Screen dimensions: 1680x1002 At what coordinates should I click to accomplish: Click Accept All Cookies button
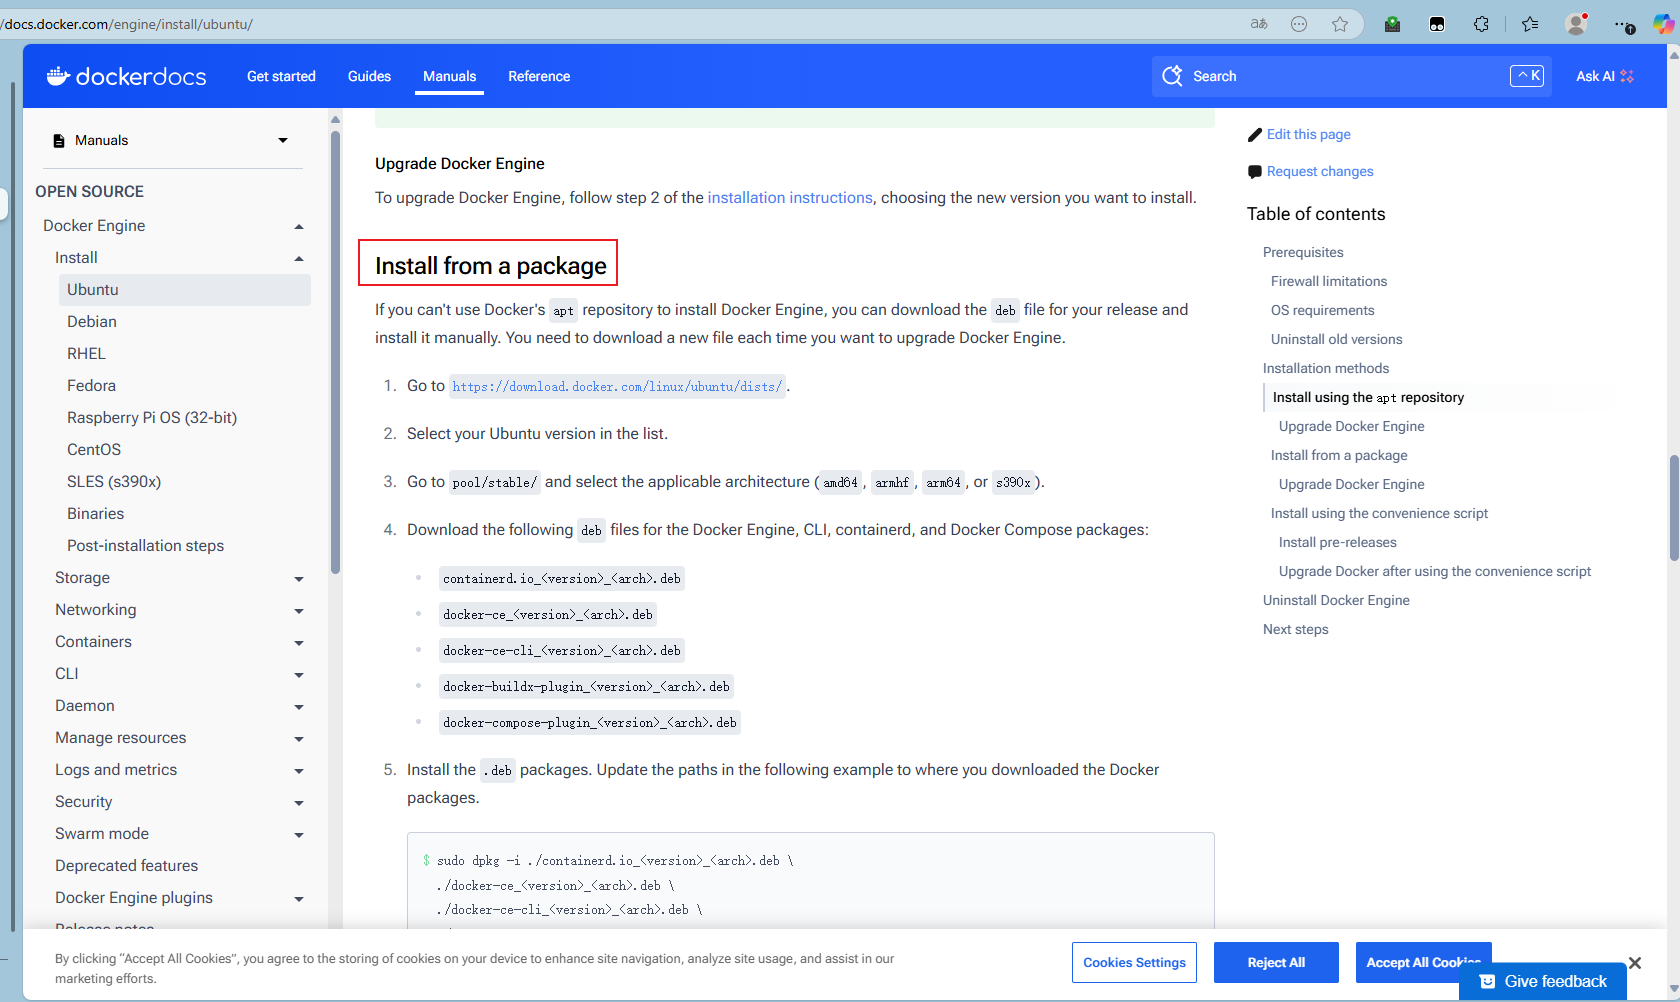tap(1423, 963)
